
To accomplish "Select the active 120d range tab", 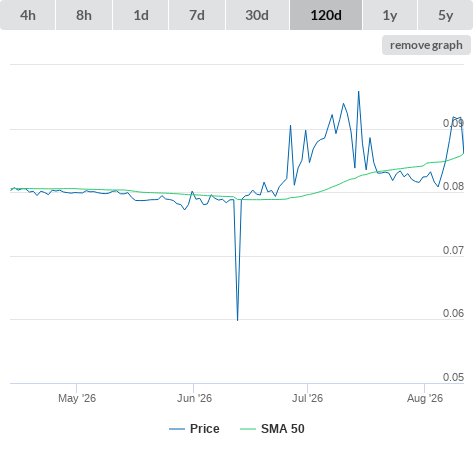I will coord(326,15).
